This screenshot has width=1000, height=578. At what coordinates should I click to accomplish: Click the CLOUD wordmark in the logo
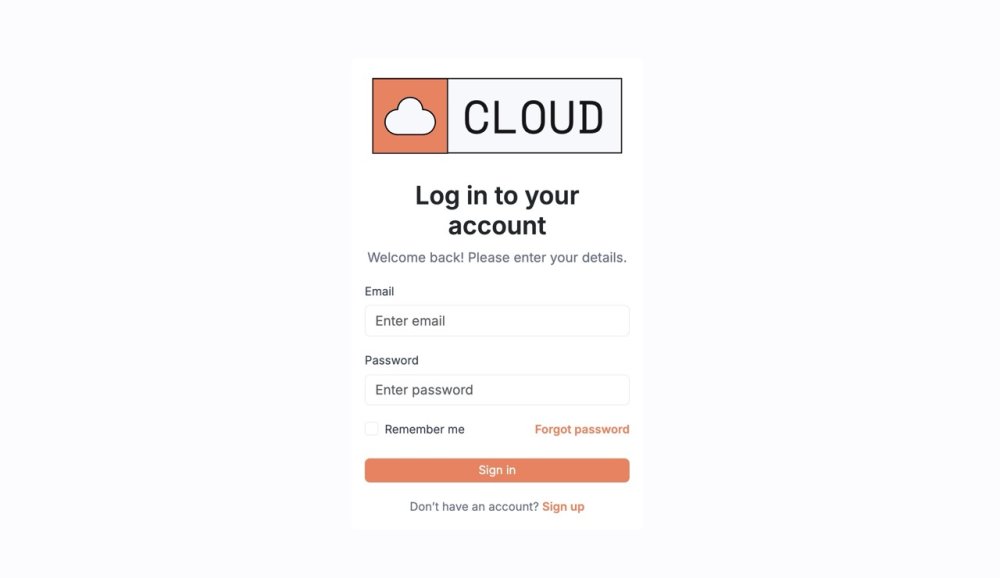533,117
